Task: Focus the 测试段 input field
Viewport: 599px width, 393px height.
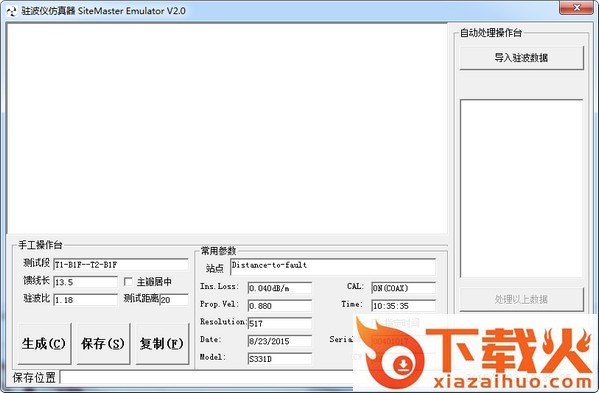Action: (x=121, y=264)
